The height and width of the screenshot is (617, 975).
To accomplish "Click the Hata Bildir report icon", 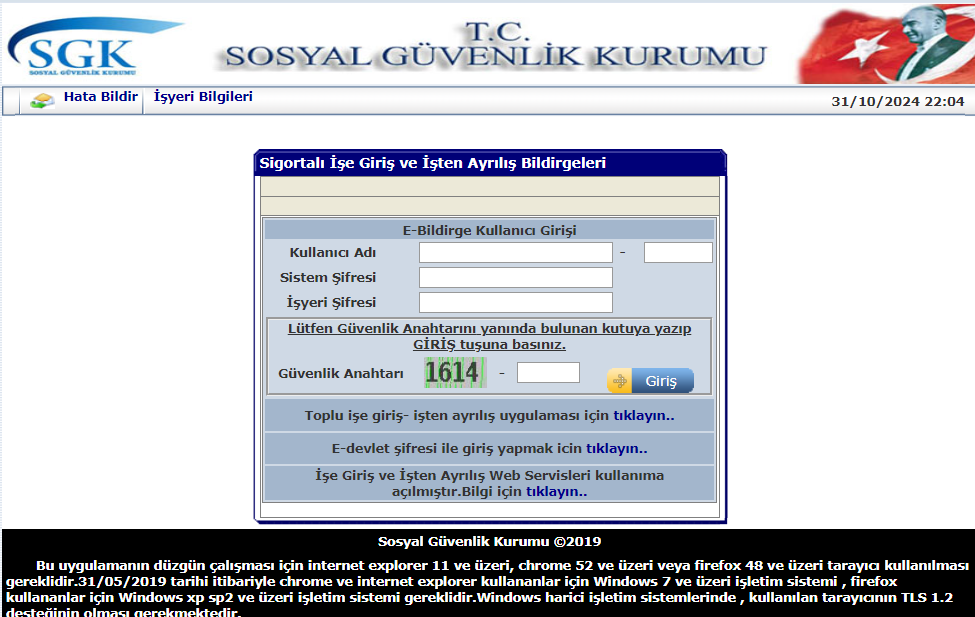I will [x=42, y=100].
